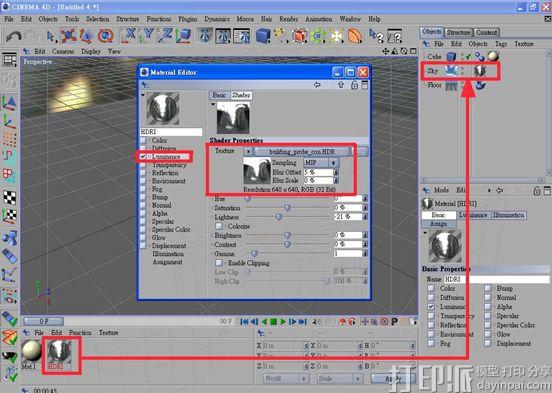Enable Alpha channel in Material Editor
552x393 pixels.
[x=143, y=213]
